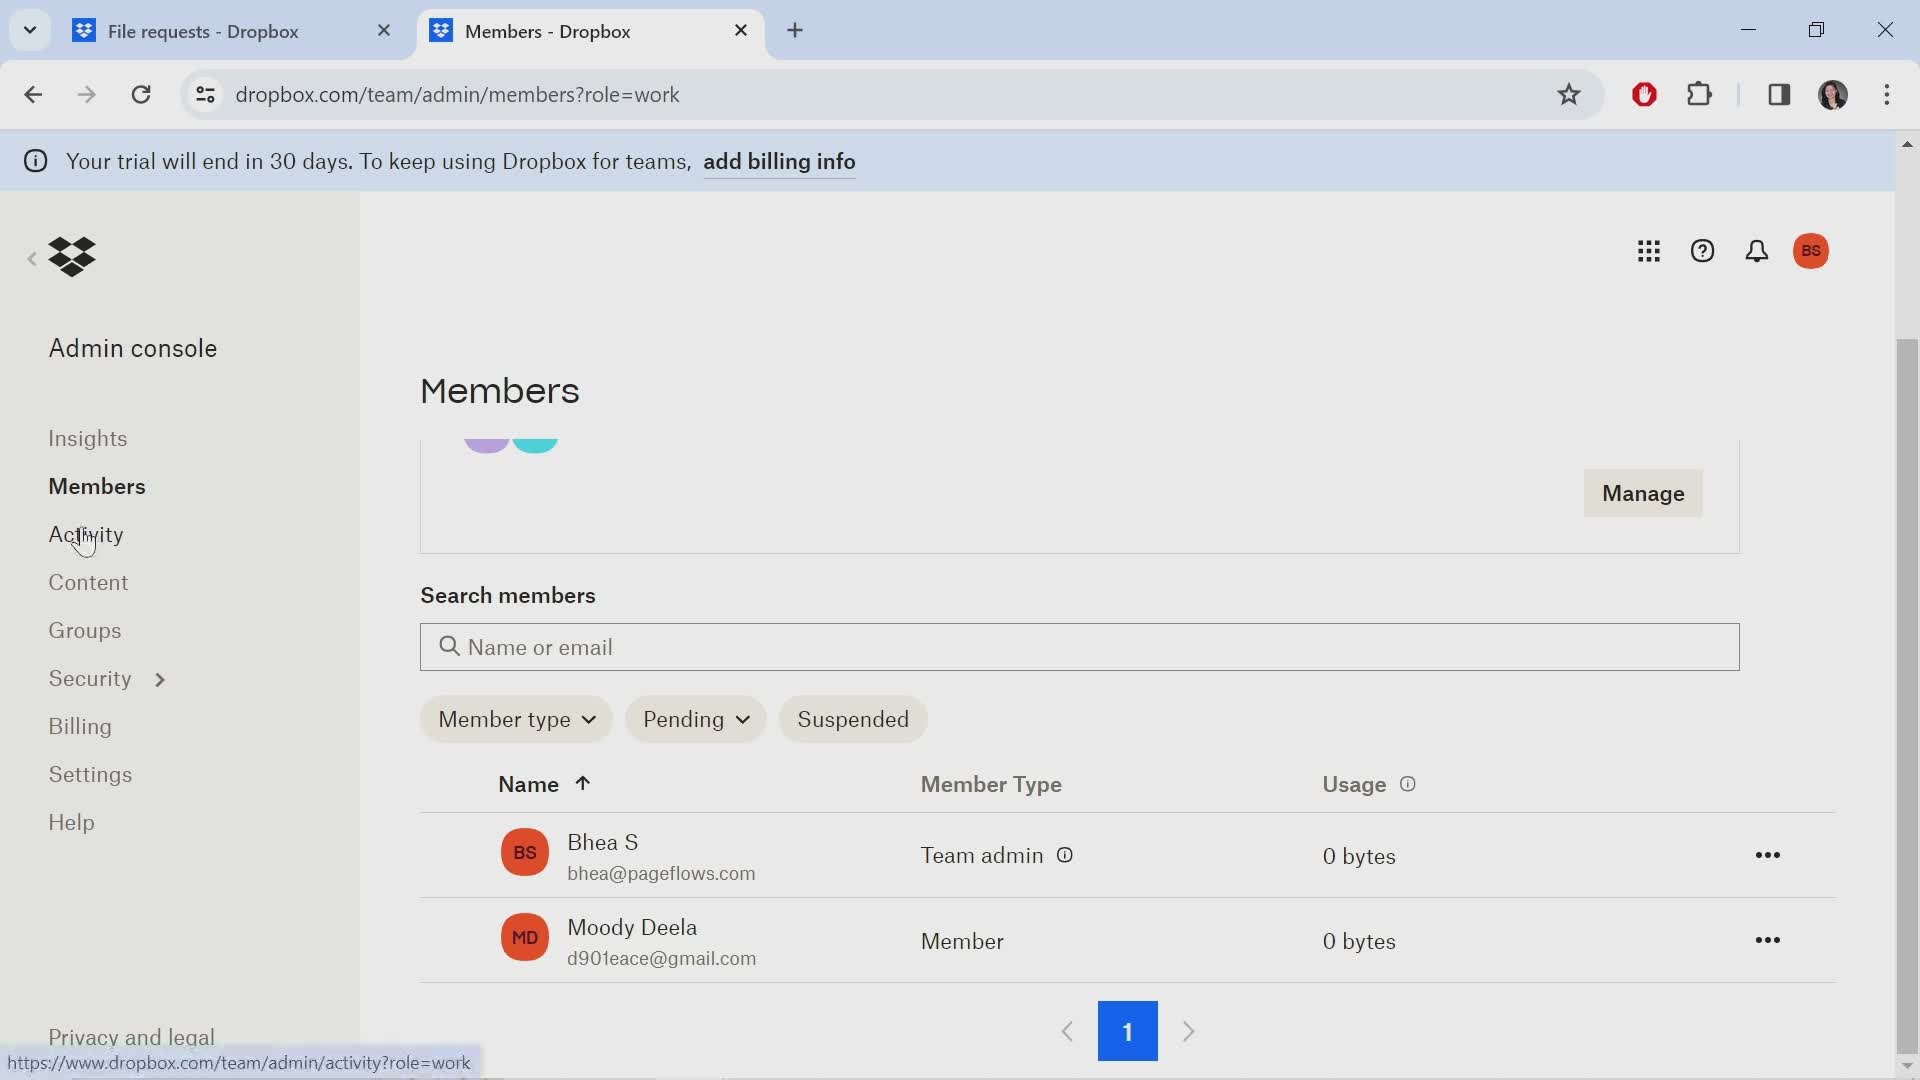Select the Members - Dropbox tab

(590, 31)
